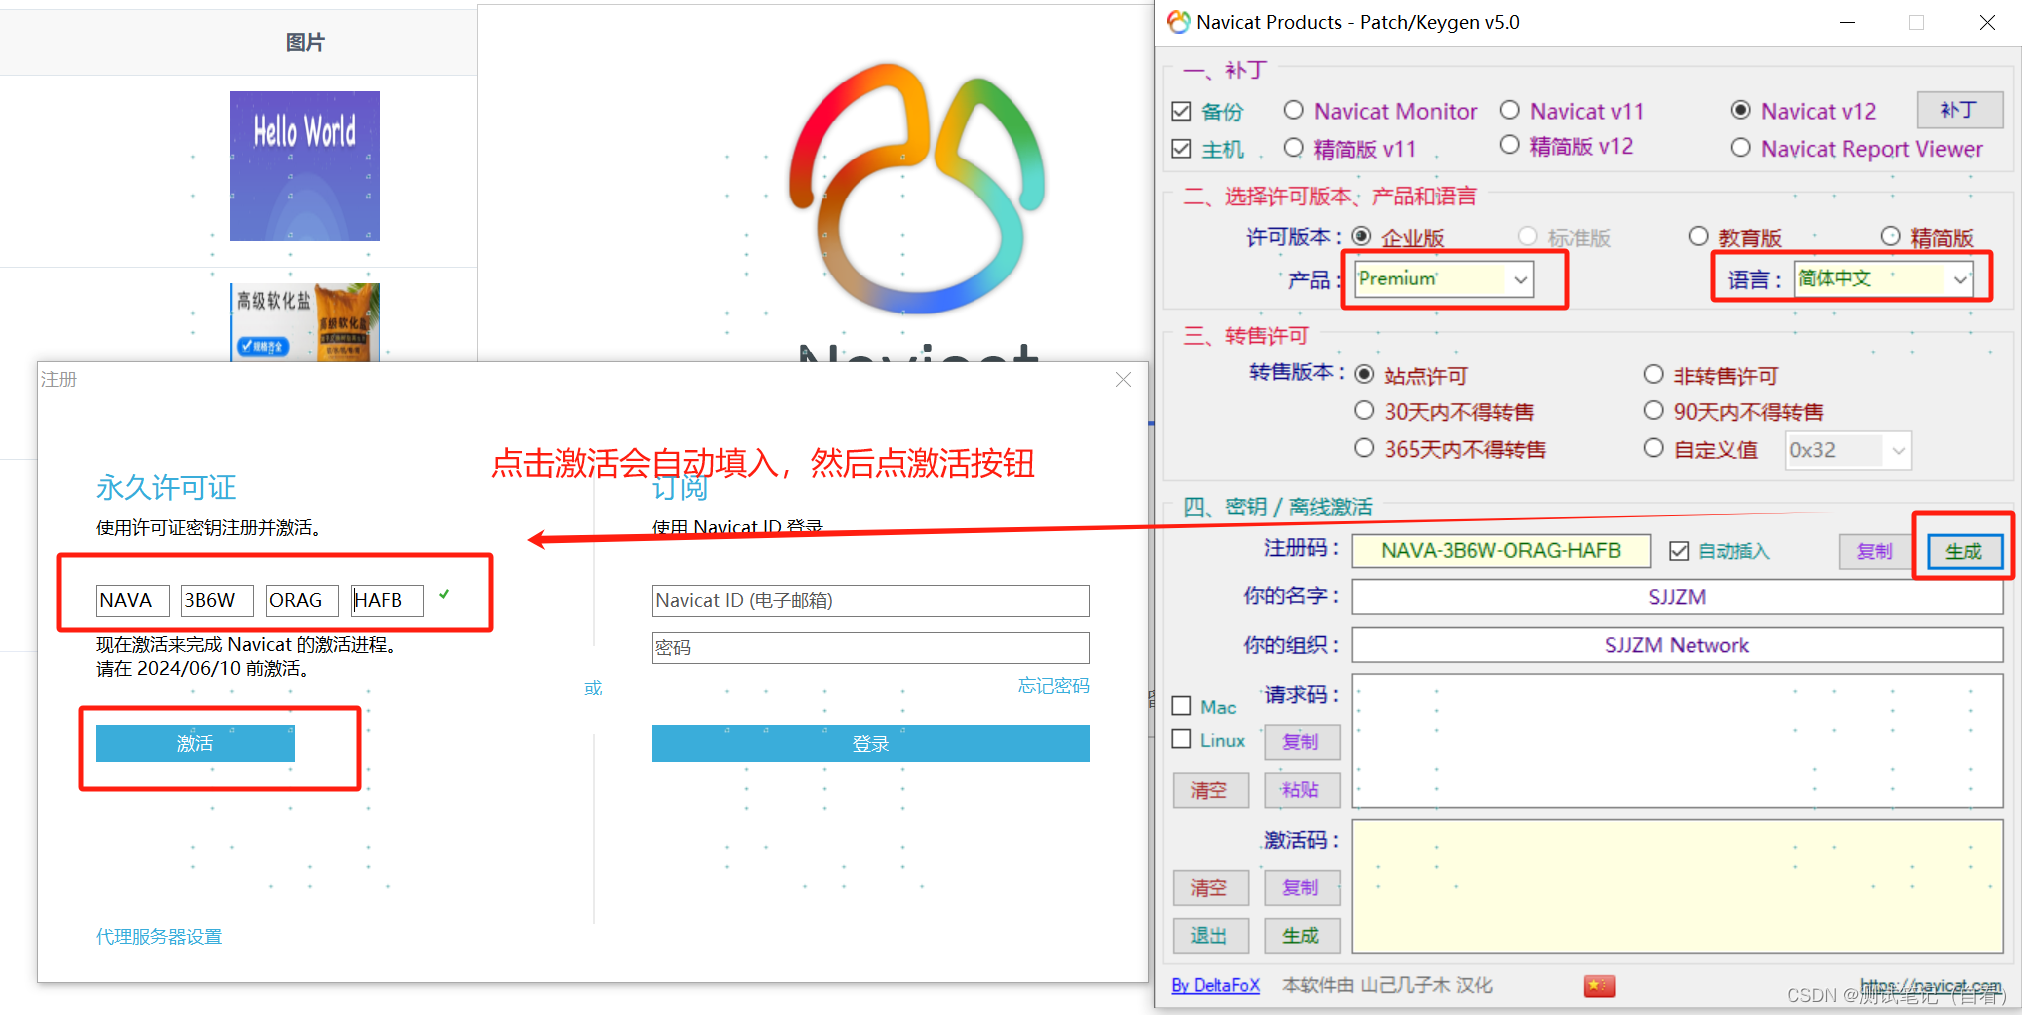Click 生成 next to the 注册码 field
This screenshot has width=2022, height=1015.
click(1964, 551)
